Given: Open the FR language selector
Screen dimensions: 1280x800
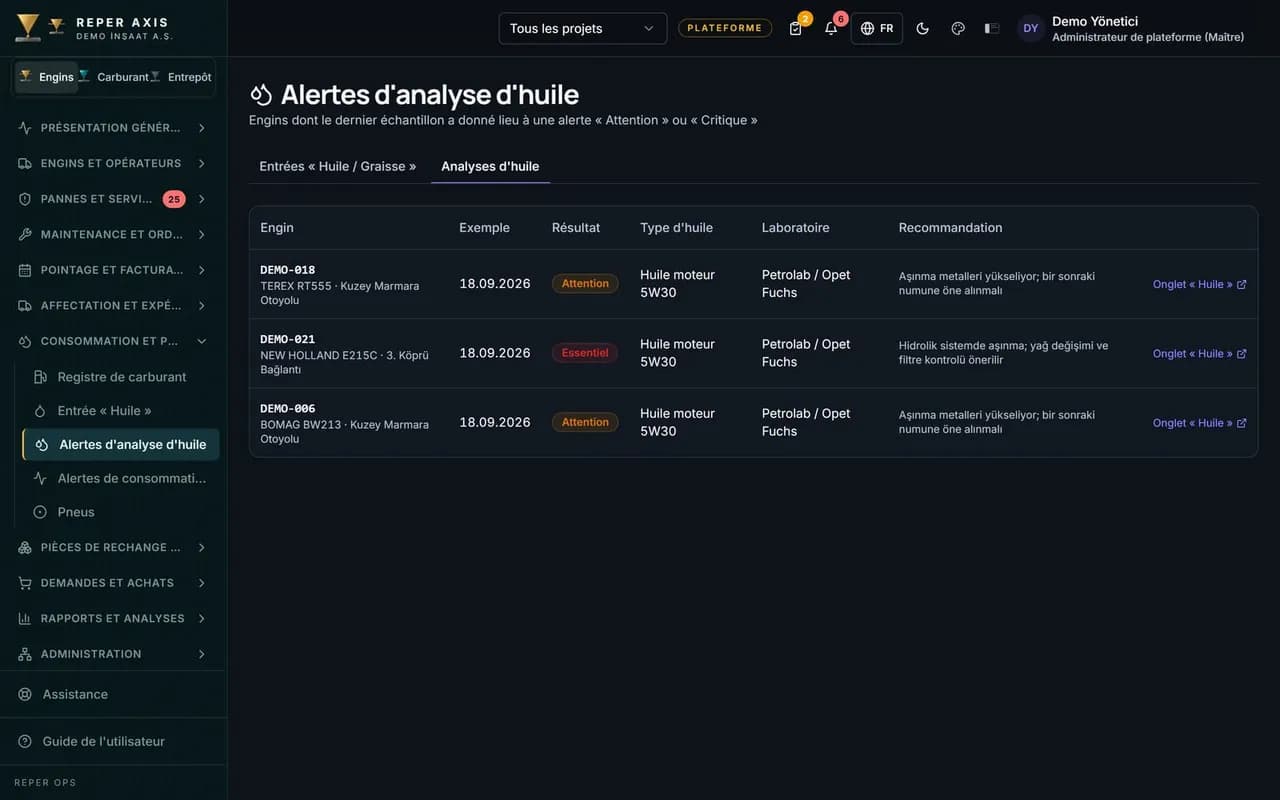Looking at the screenshot, I should [877, 28].
